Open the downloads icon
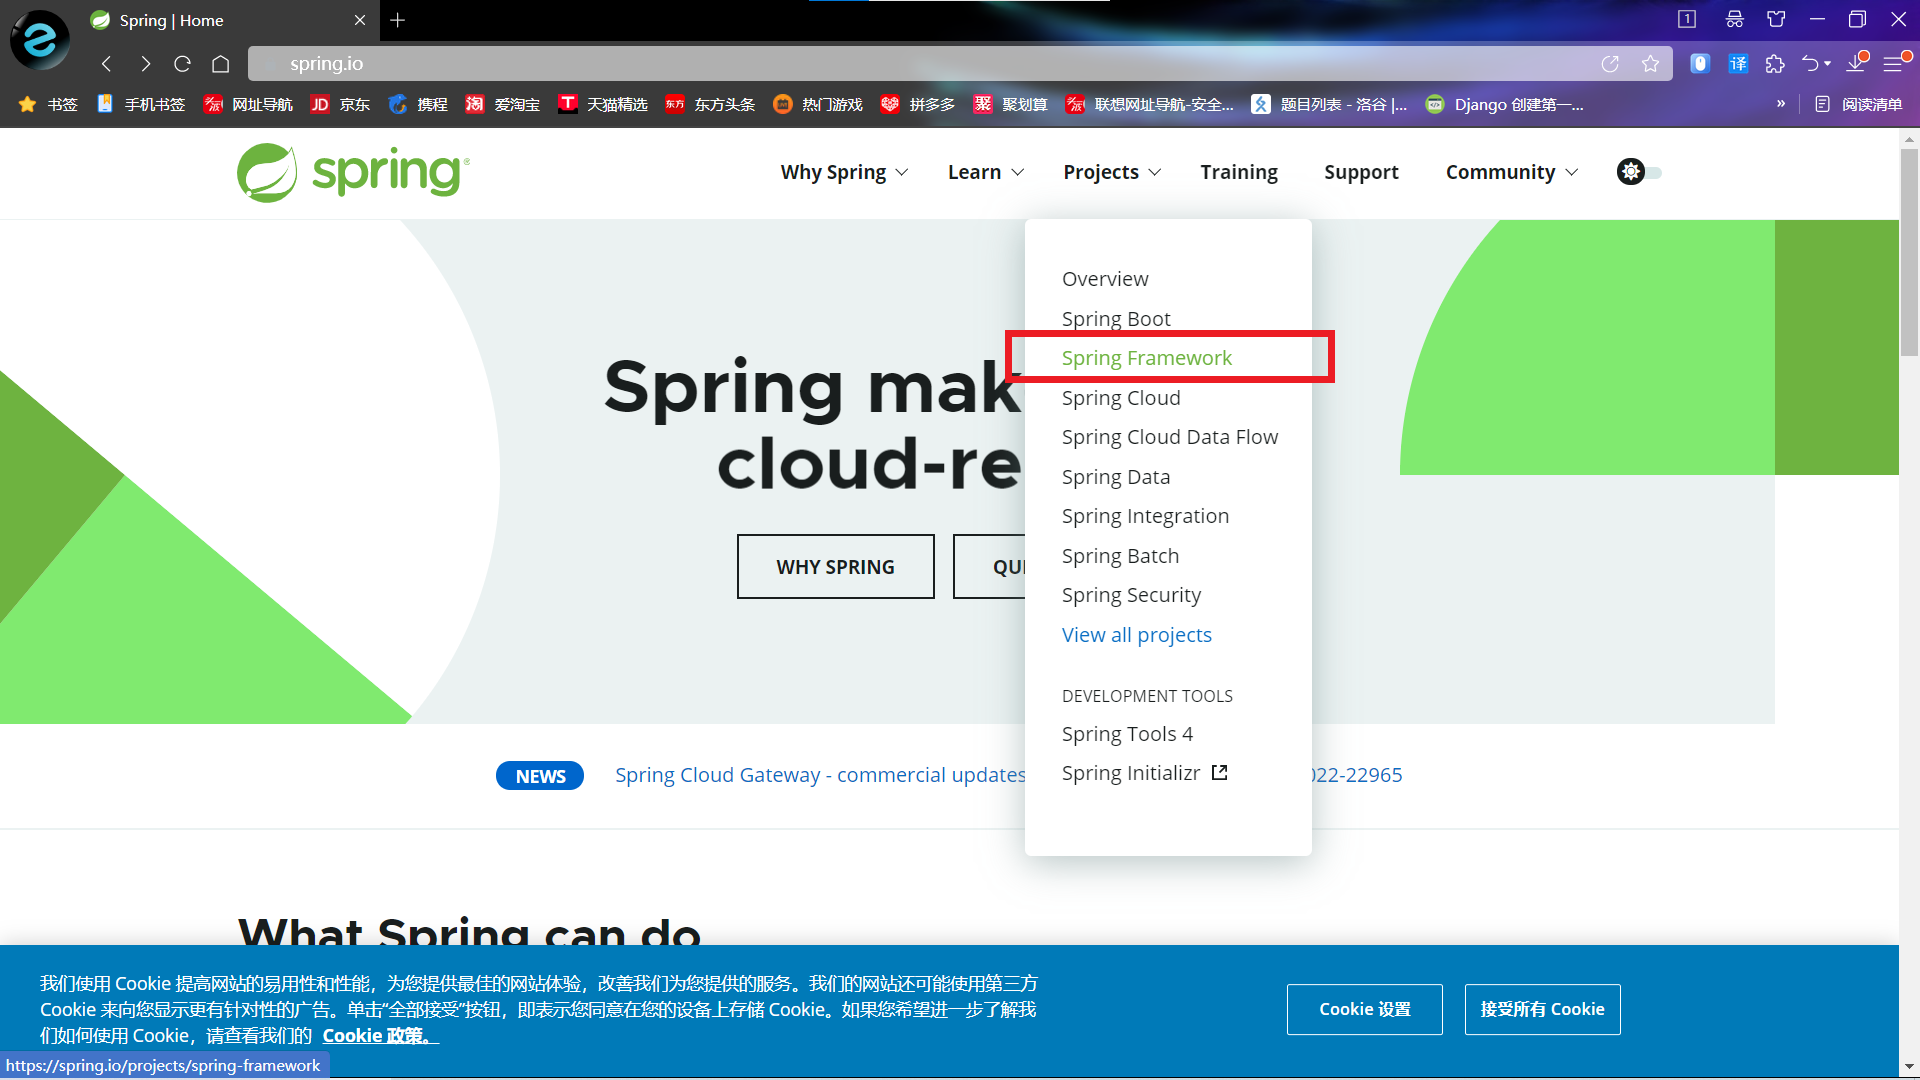This screenshot has height=1080, width=1920. [x=1856, y=63]
